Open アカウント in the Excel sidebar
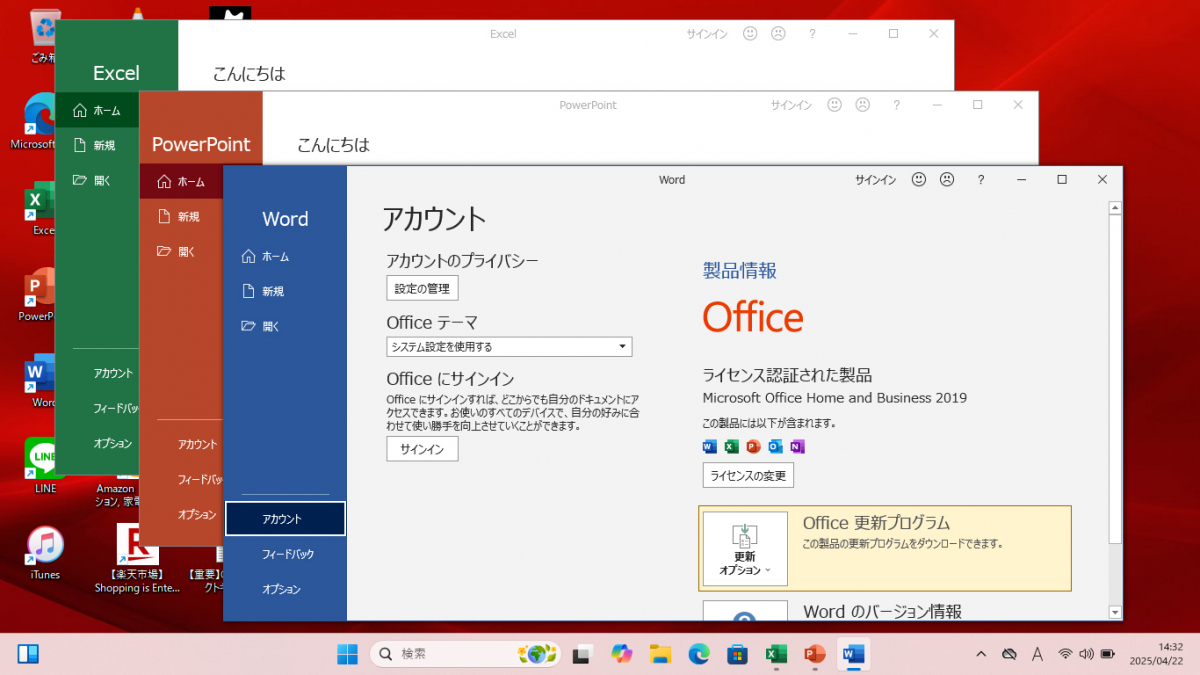1200x675 pixels. [113, 373]
